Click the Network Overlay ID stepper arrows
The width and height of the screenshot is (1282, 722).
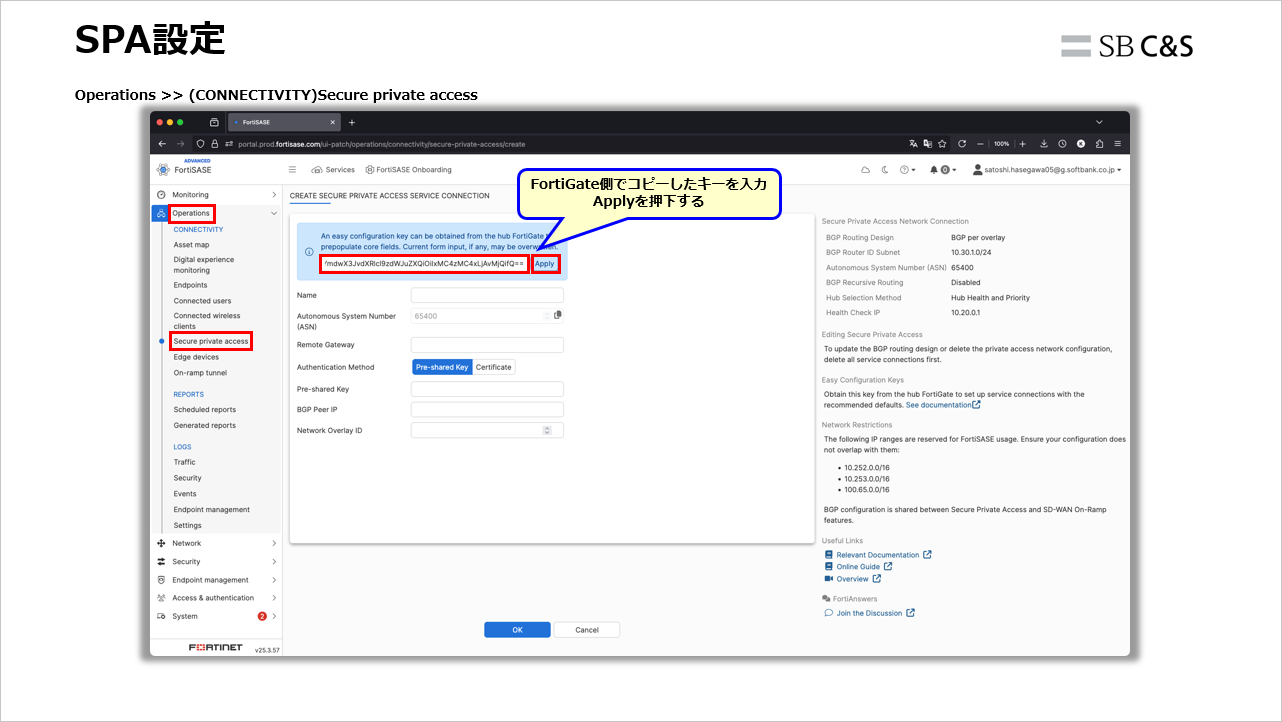click(547, 431)
